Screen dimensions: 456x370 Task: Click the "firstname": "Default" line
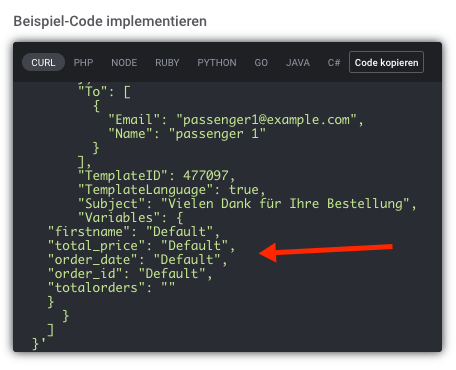(x=134, y=232)
